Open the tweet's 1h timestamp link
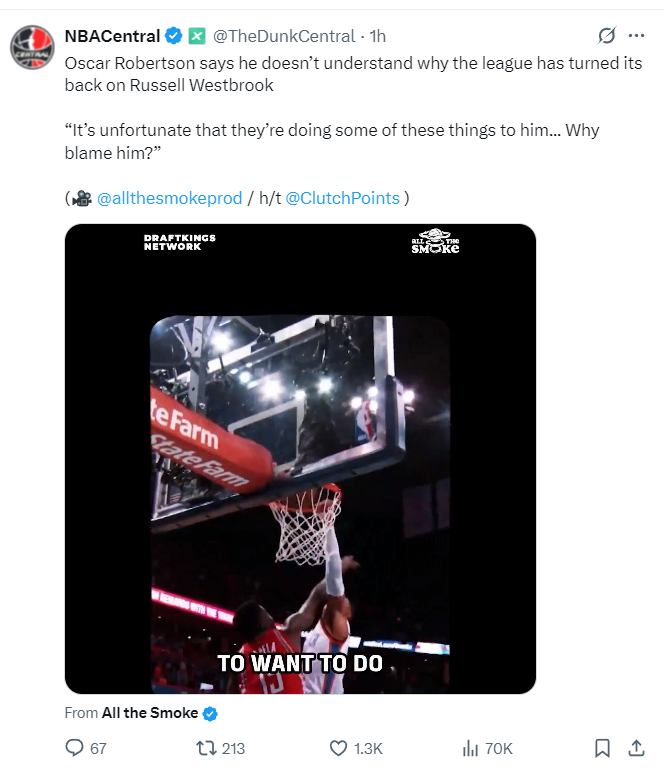Viewport: 664px width, 772px height. (x=378, y=36)
